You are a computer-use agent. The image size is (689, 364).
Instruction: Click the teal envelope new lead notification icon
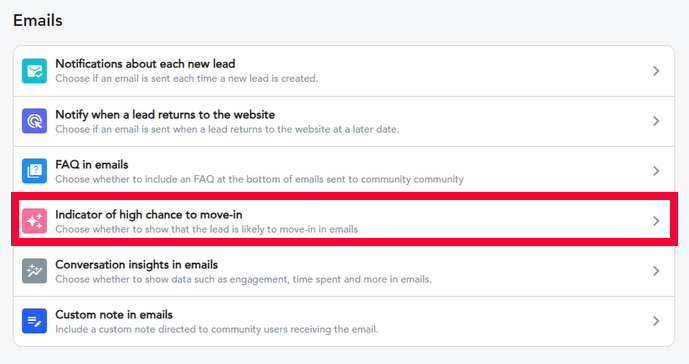34,71
